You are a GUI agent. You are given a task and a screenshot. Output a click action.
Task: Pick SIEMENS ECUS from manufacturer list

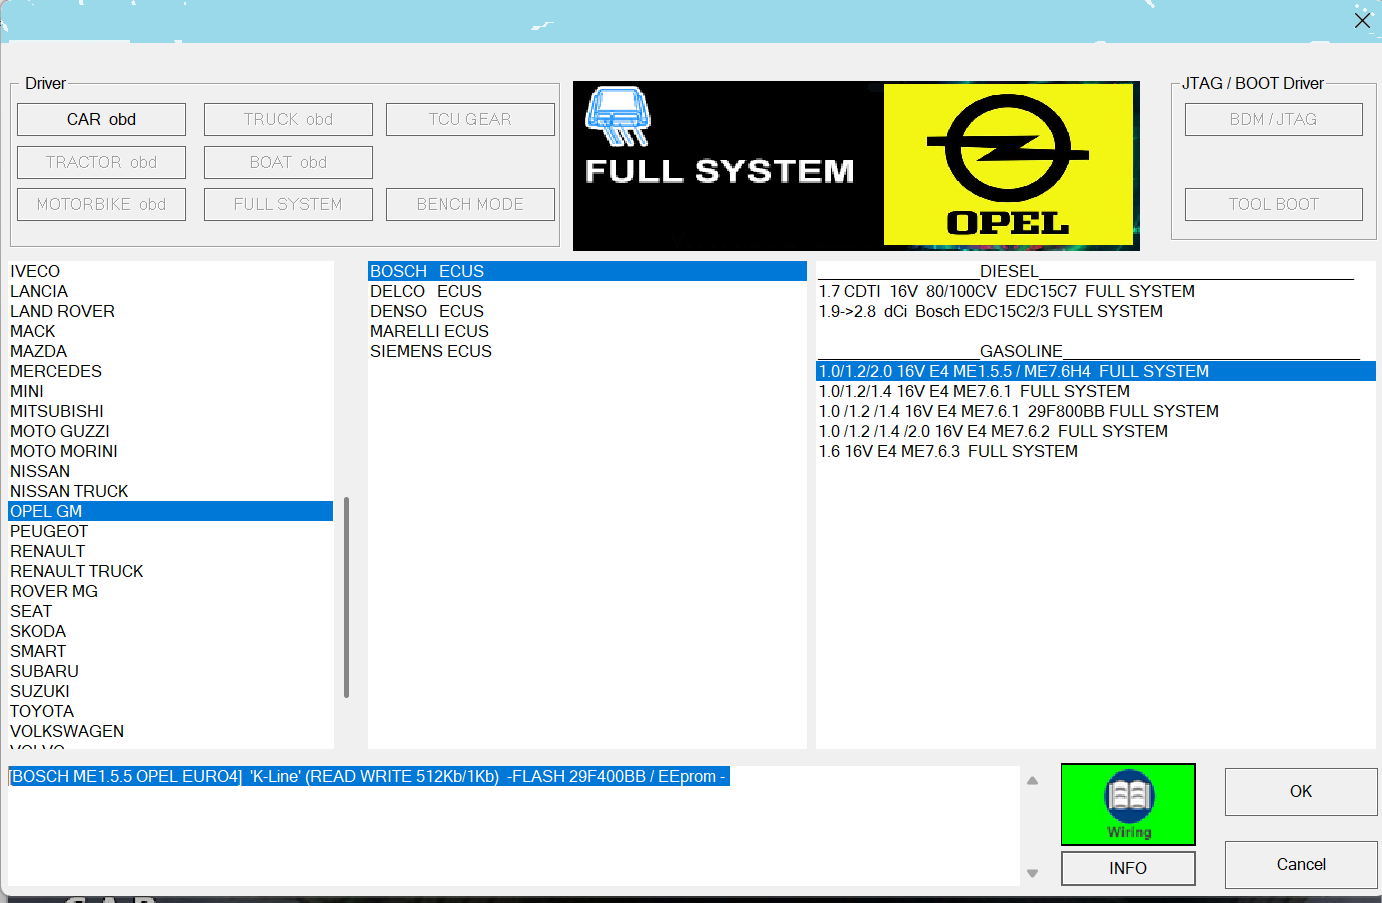click(431, 351)
